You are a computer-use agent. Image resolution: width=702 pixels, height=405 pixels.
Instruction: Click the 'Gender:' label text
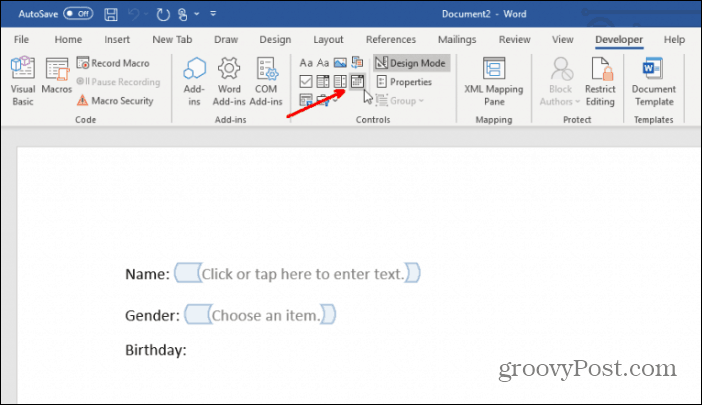[152, 315]
